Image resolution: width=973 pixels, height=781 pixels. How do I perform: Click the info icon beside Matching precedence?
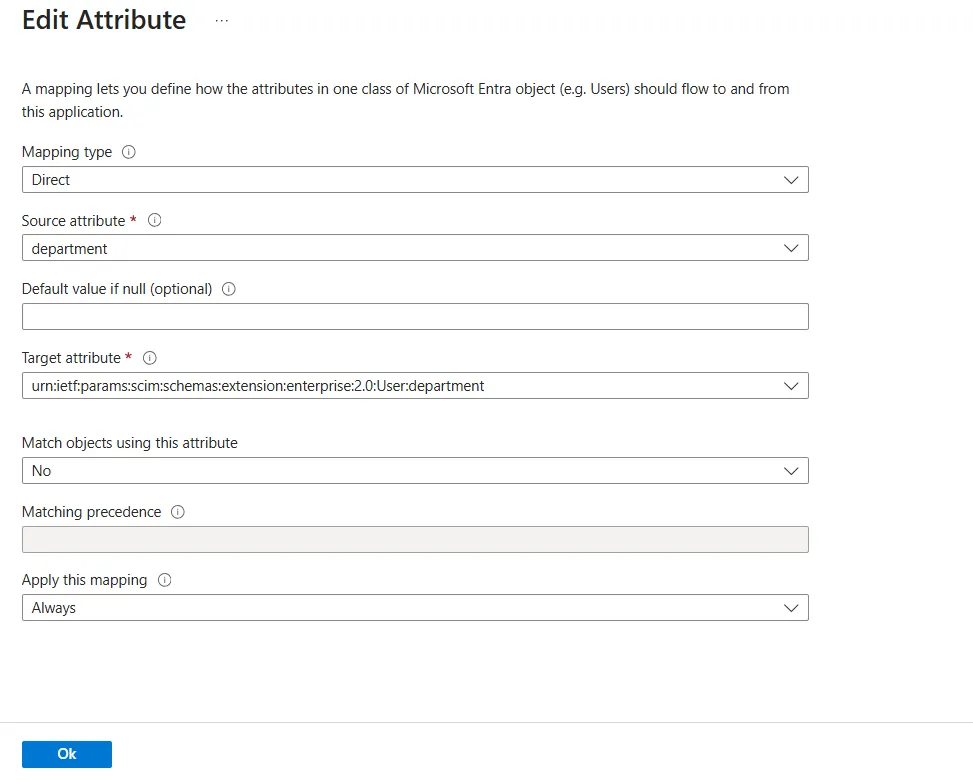(x=178, y=512)
